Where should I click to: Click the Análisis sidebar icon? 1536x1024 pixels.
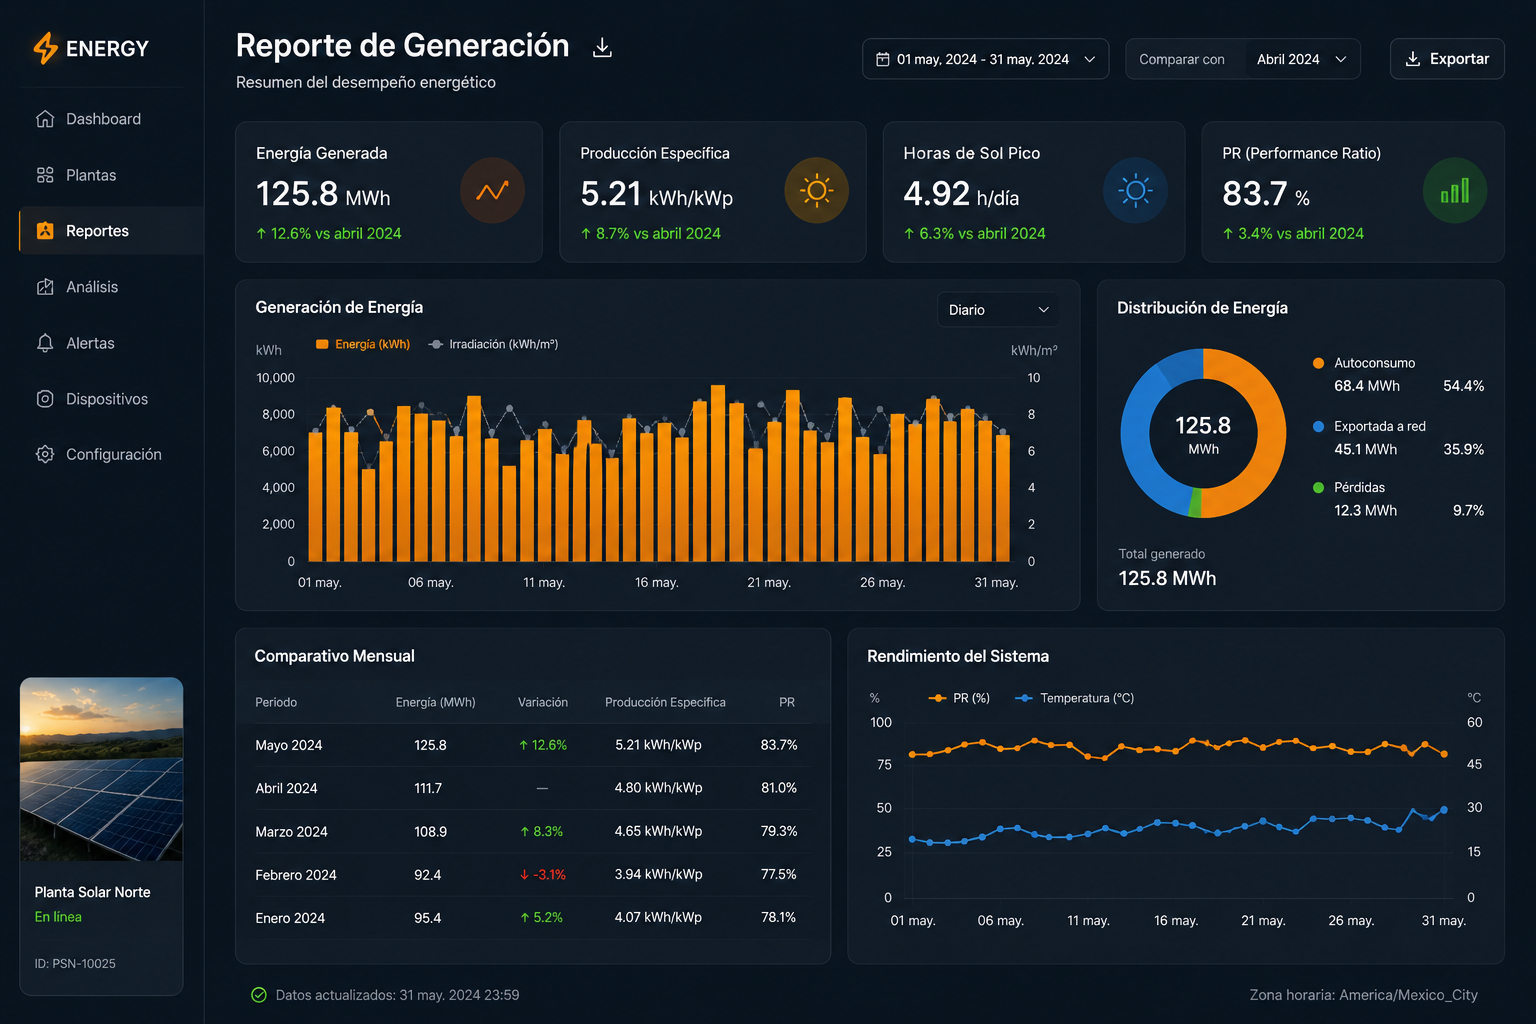[45, 287]
